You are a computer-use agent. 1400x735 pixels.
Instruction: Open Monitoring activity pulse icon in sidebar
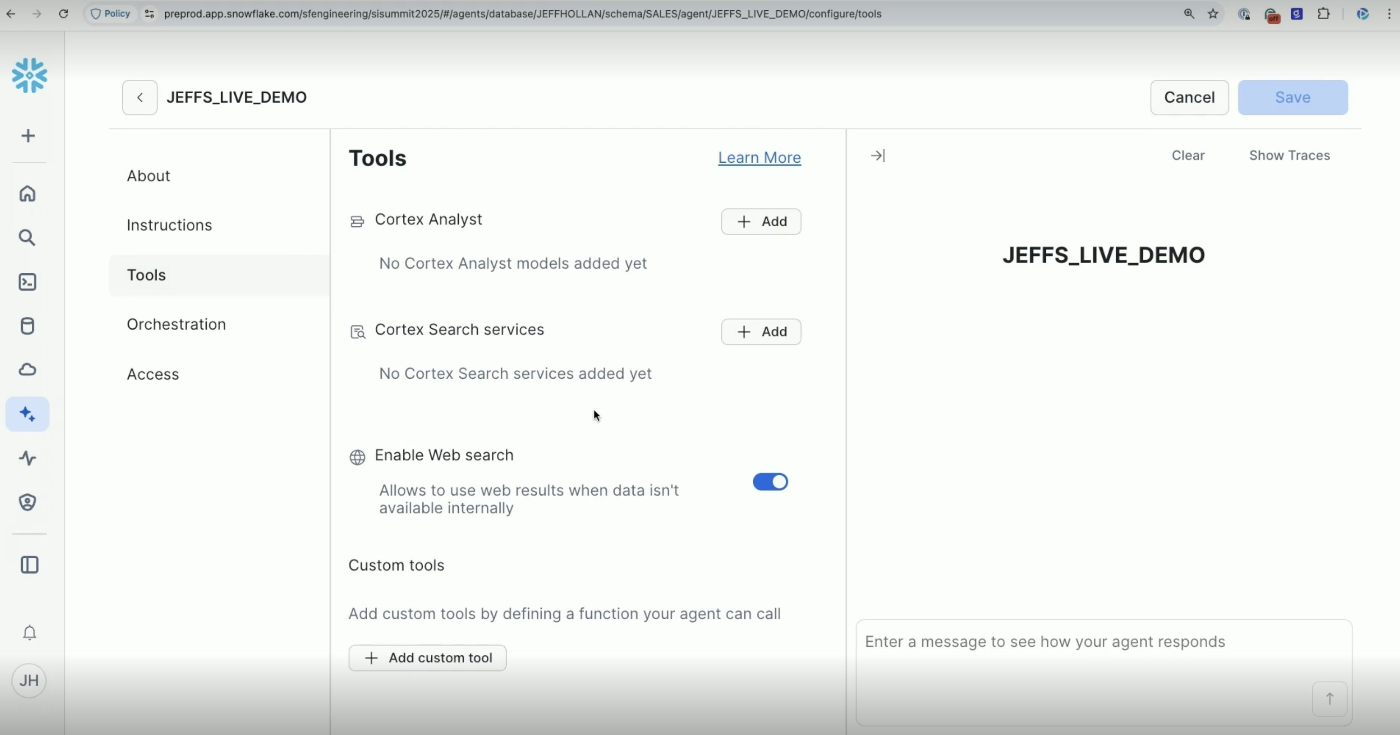[x=28, y=458]
